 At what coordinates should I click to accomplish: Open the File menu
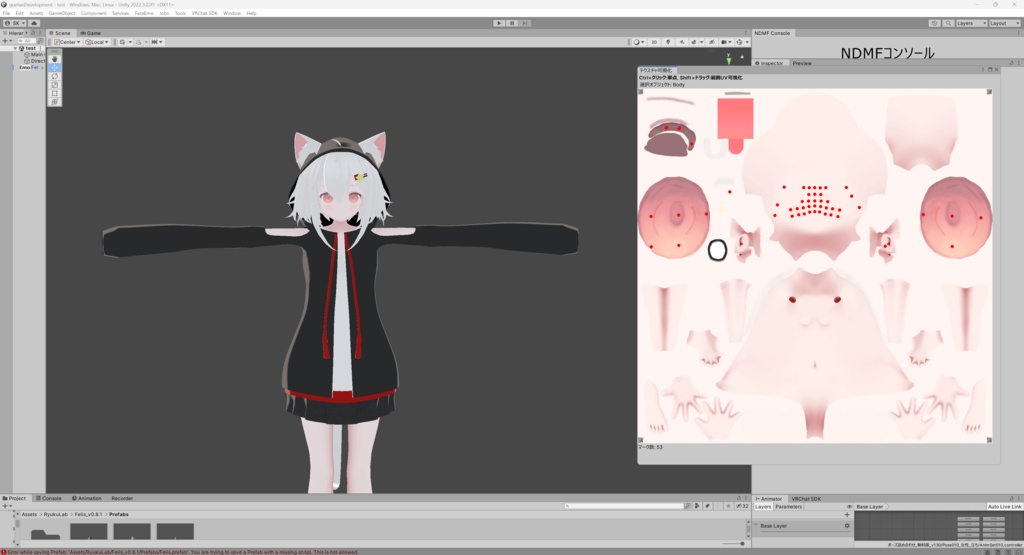(x=7, y=13)
